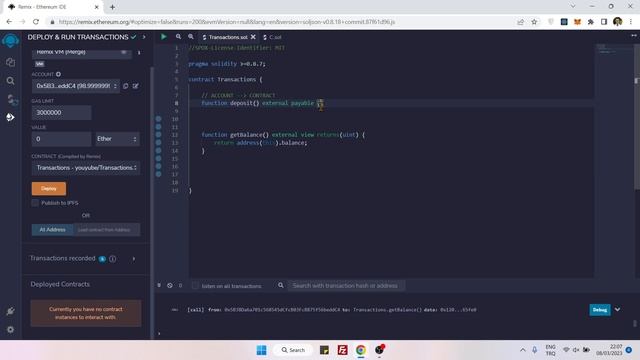The height and width of the screenshot is (360, 640).
Task: Toggle breakpoint on line 10
Action: [x=158, y=119]
